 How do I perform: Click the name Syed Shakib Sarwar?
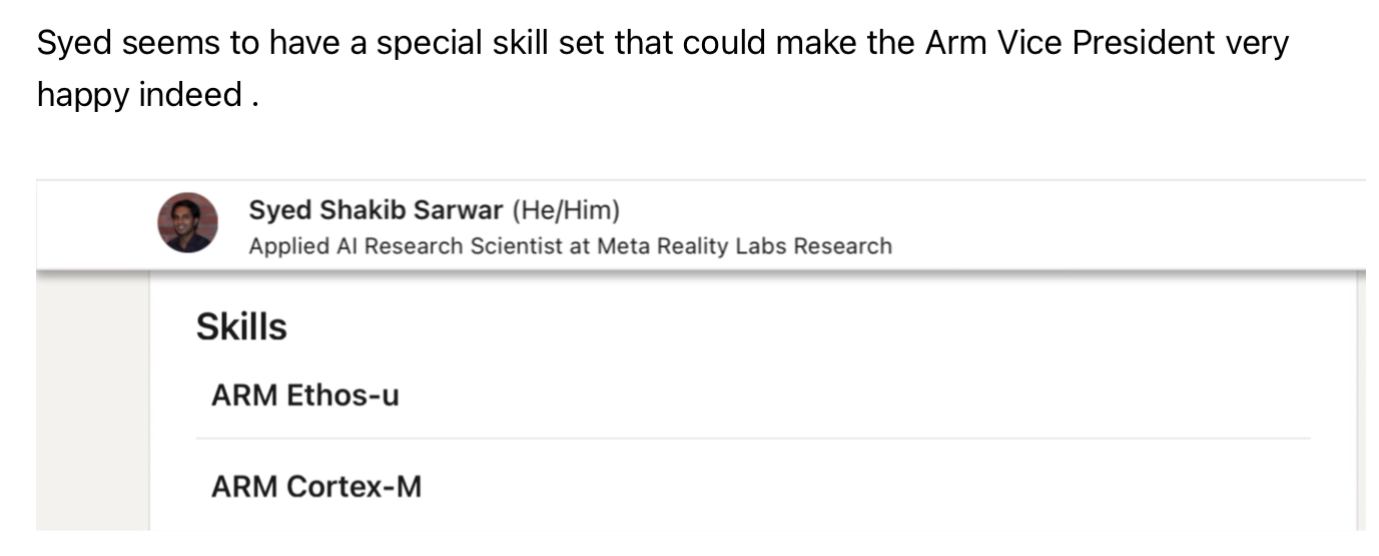pos(376,211)
